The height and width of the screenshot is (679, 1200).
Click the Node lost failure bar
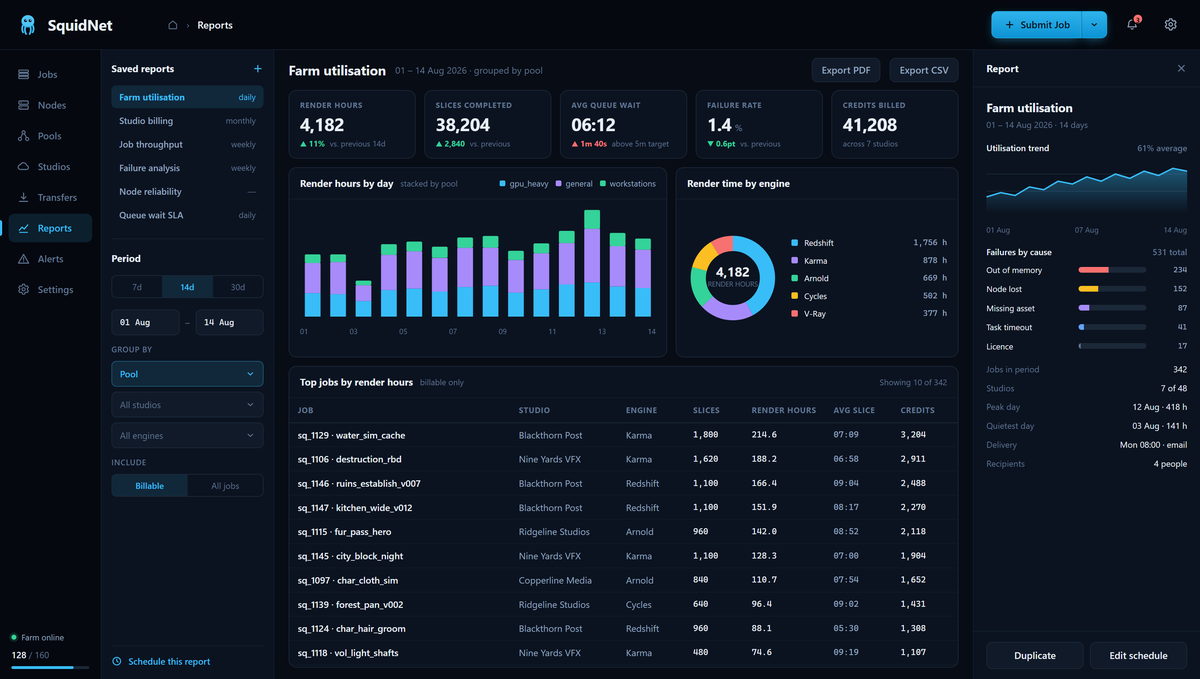point(1112,289)
